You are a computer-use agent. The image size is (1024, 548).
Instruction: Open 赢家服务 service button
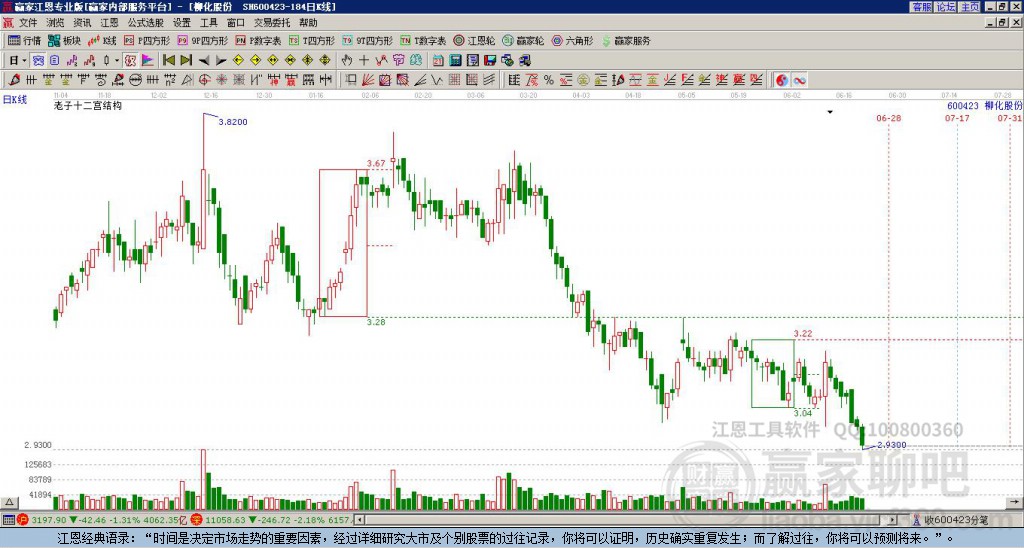626,40
